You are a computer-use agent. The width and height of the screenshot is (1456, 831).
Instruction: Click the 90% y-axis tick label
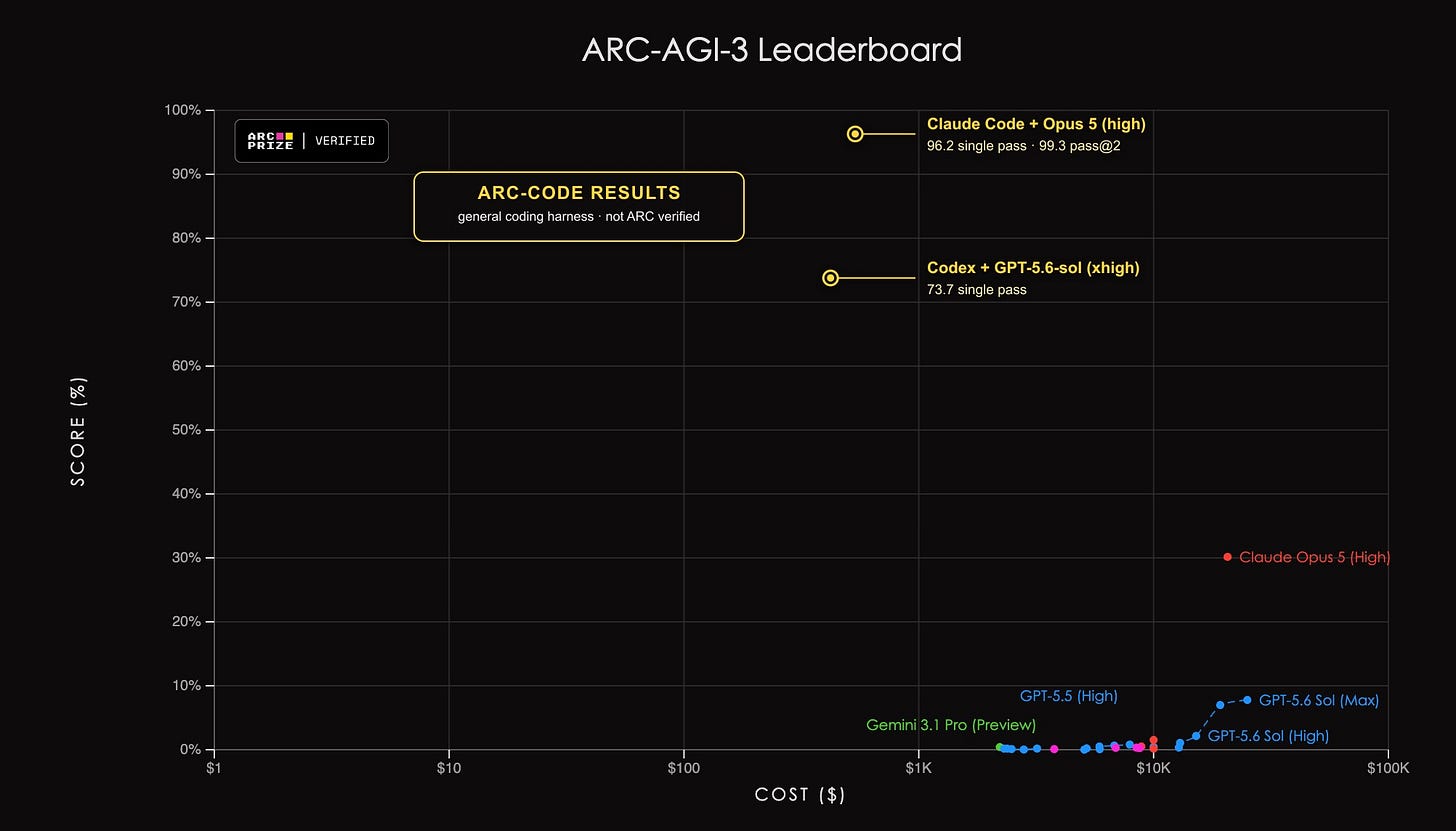pos(186,174)
